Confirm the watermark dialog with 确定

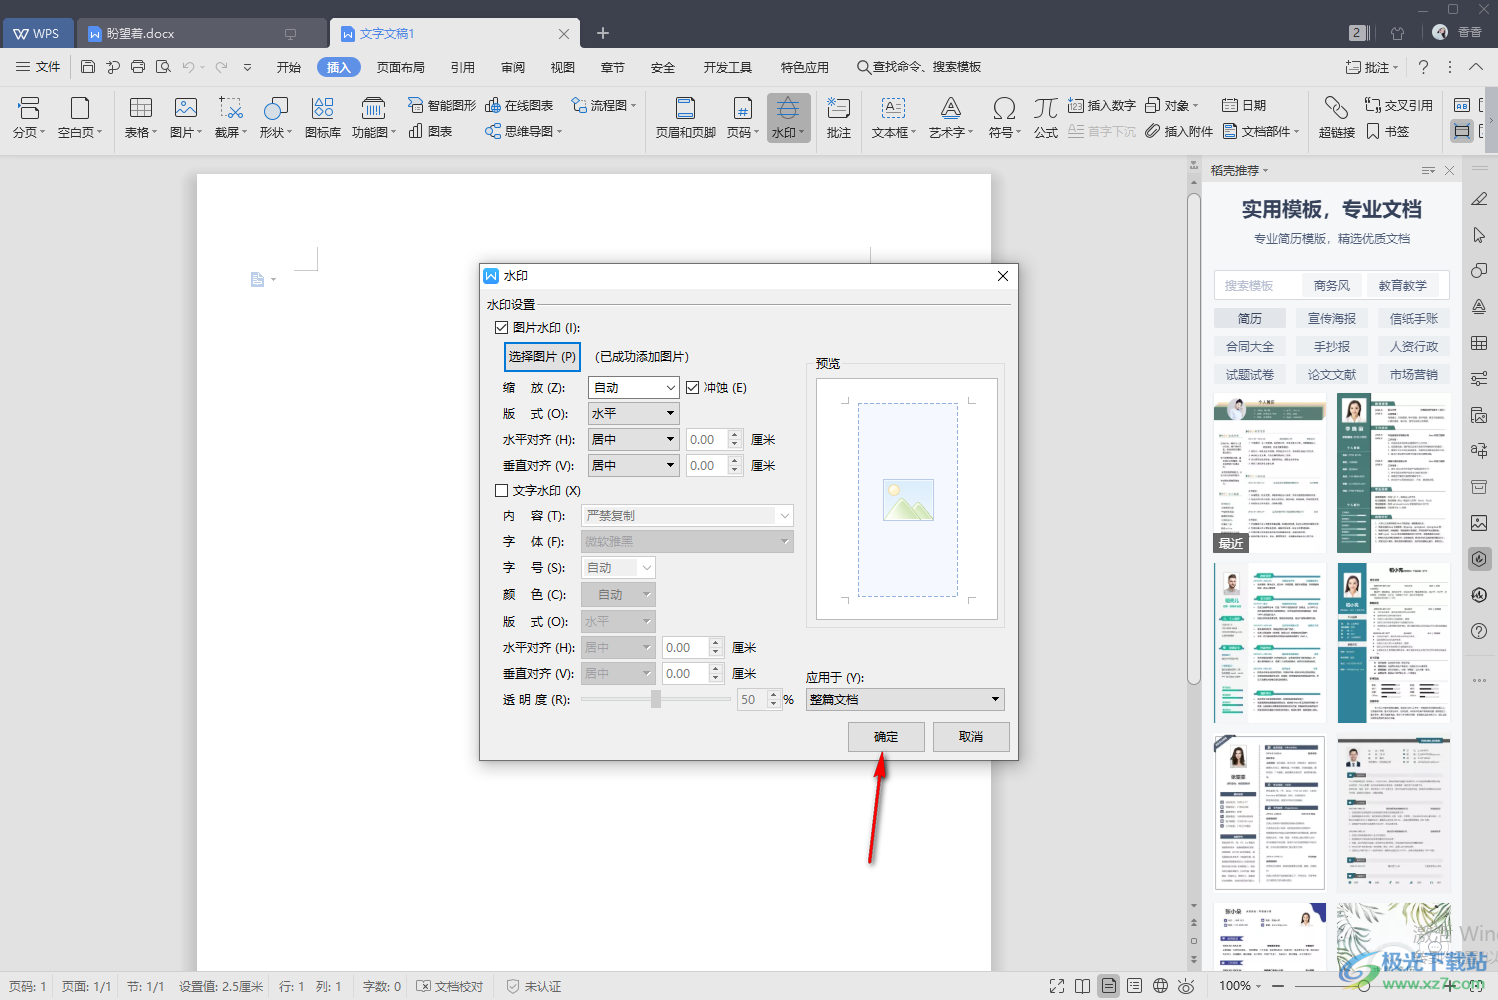(886, 737)
